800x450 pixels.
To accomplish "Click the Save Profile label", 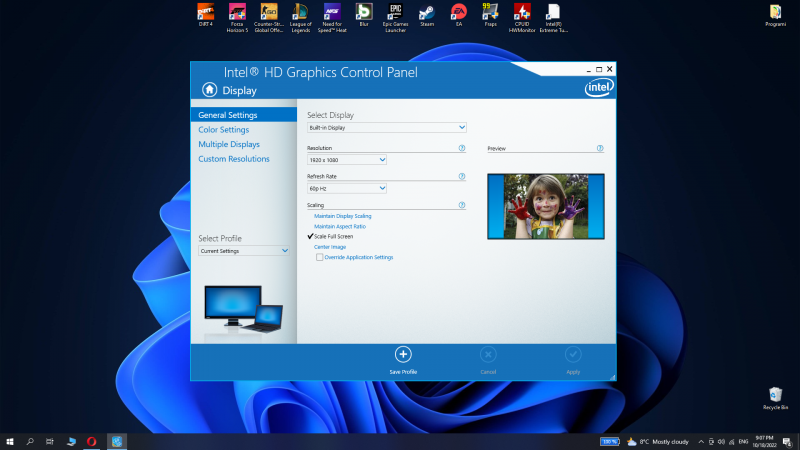I will coord(403,372).
